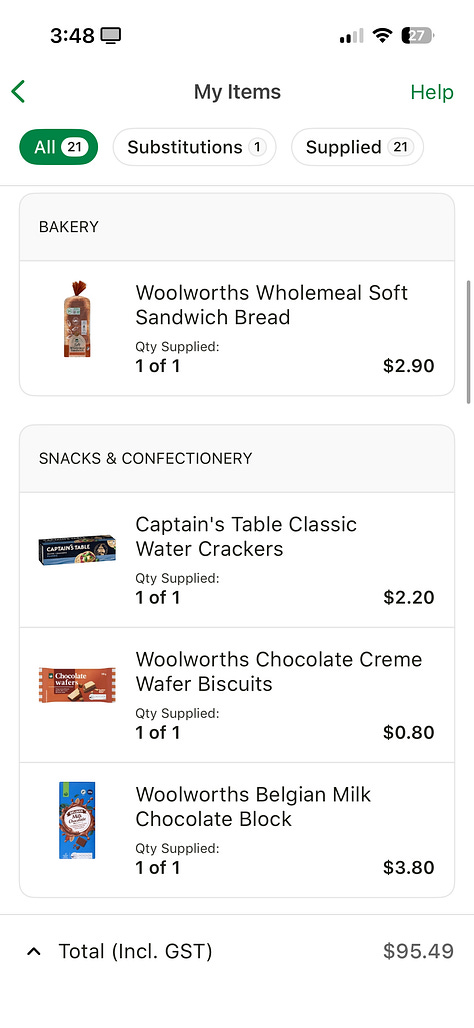Screen dimensions: 474x1028
Task: Tap the green back arrow icon
Action: pos(18,92)
